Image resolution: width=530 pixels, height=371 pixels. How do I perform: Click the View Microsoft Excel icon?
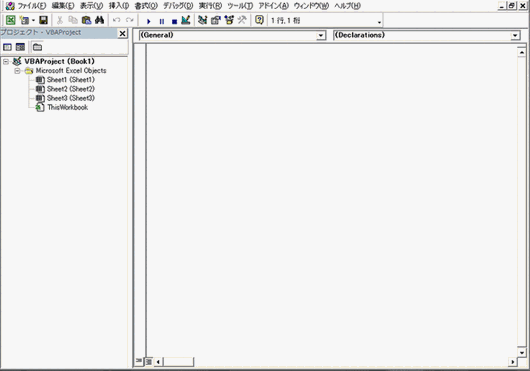(10, 20)
